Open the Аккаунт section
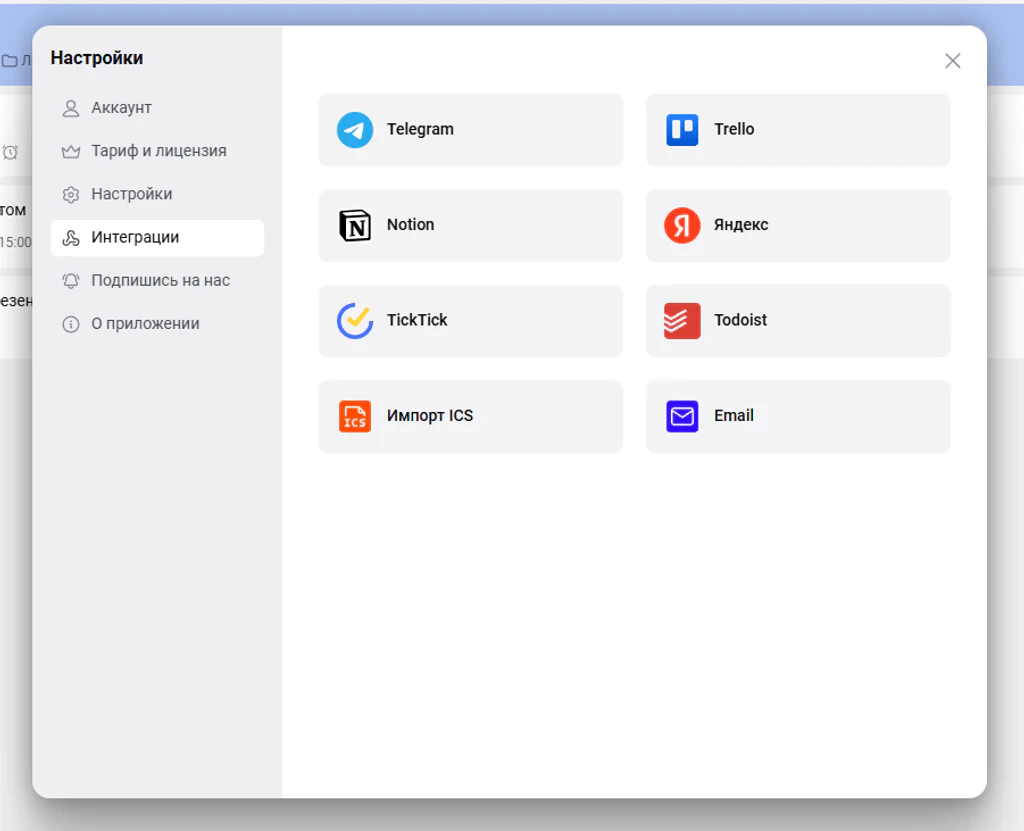This screenshot has height=831, width=1024. pyautogui.click(x=157, y=108)
